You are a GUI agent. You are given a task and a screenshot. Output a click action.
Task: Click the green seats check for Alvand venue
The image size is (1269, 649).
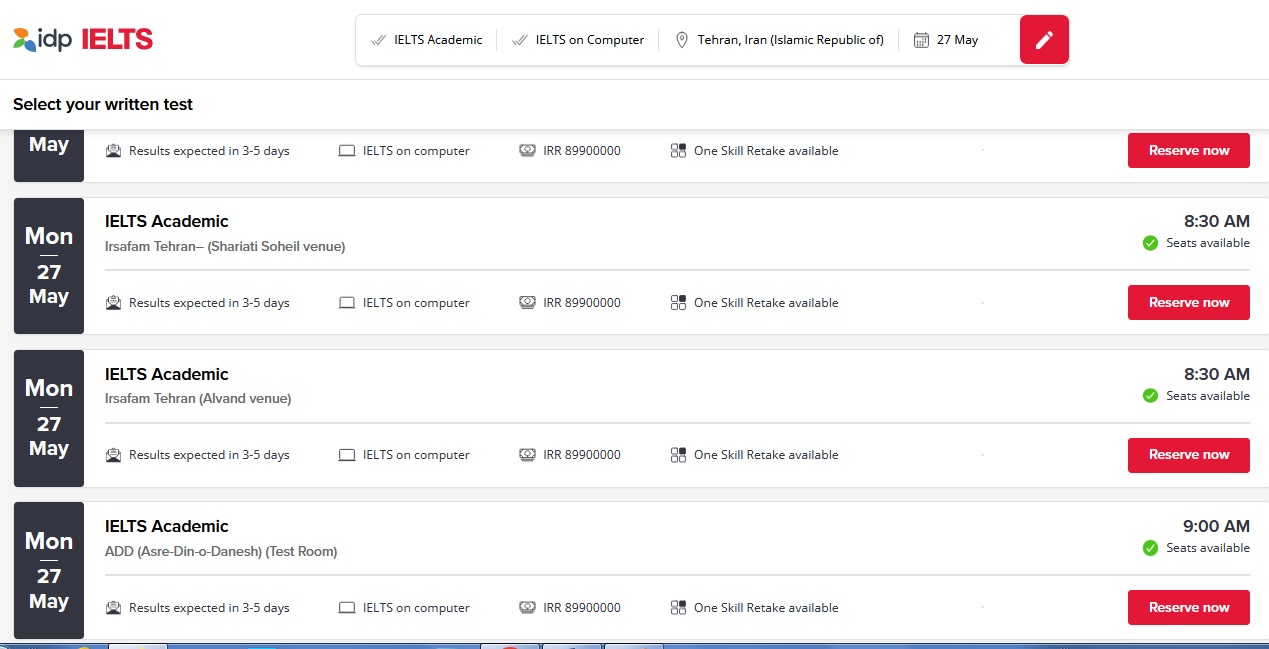[x=1150, y=396]
